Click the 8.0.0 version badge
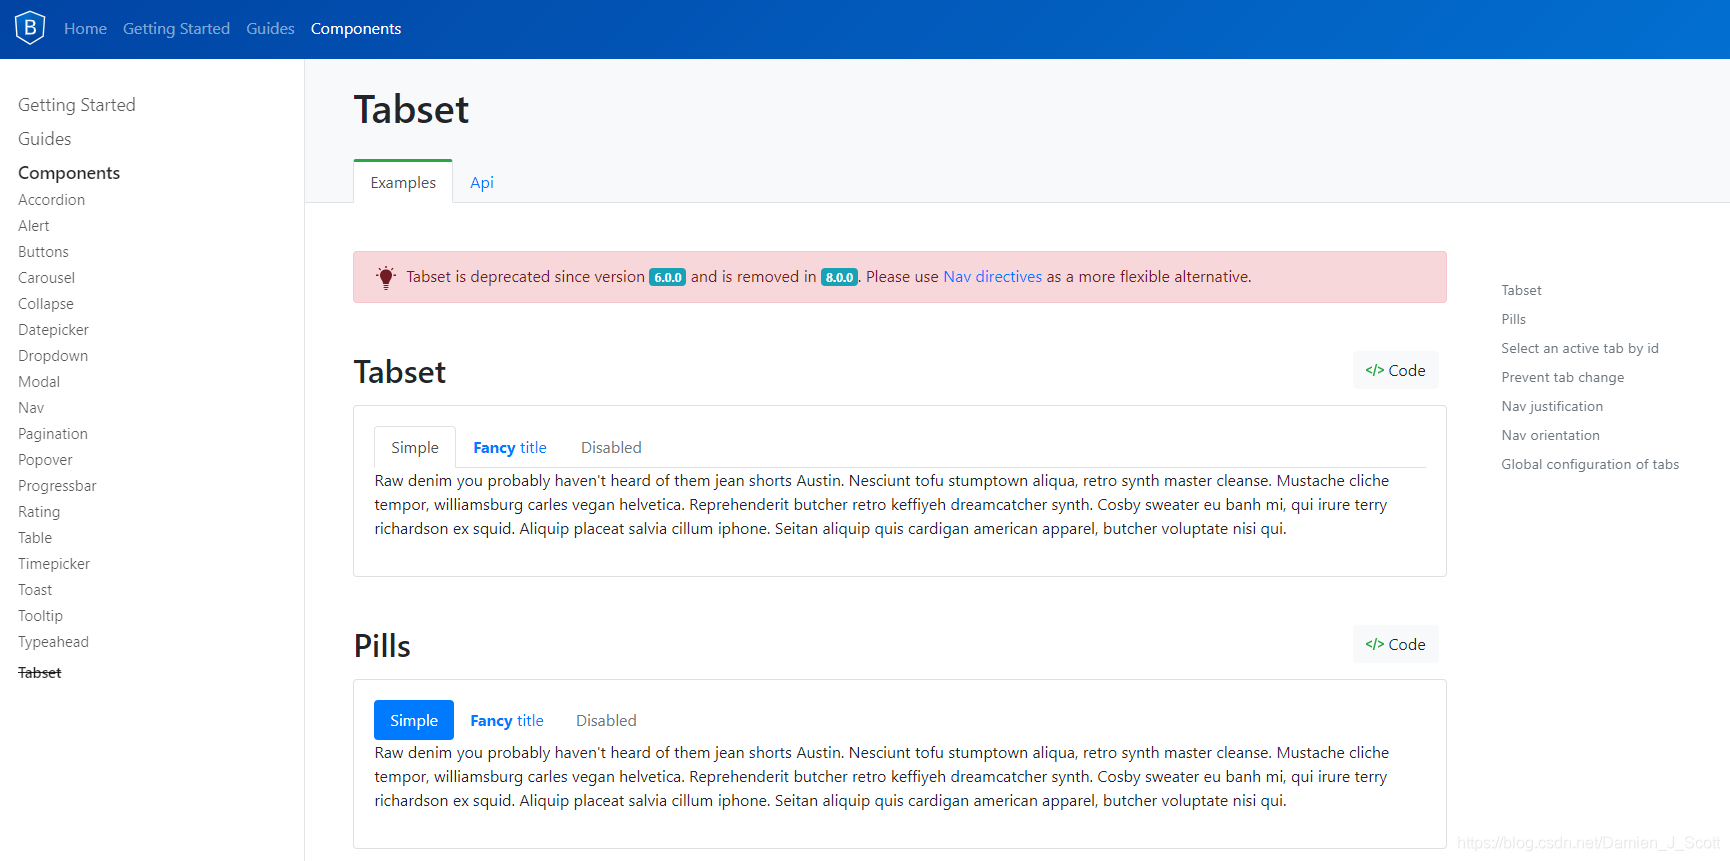This screenshot has width=1730, height=861. point(839,277)
